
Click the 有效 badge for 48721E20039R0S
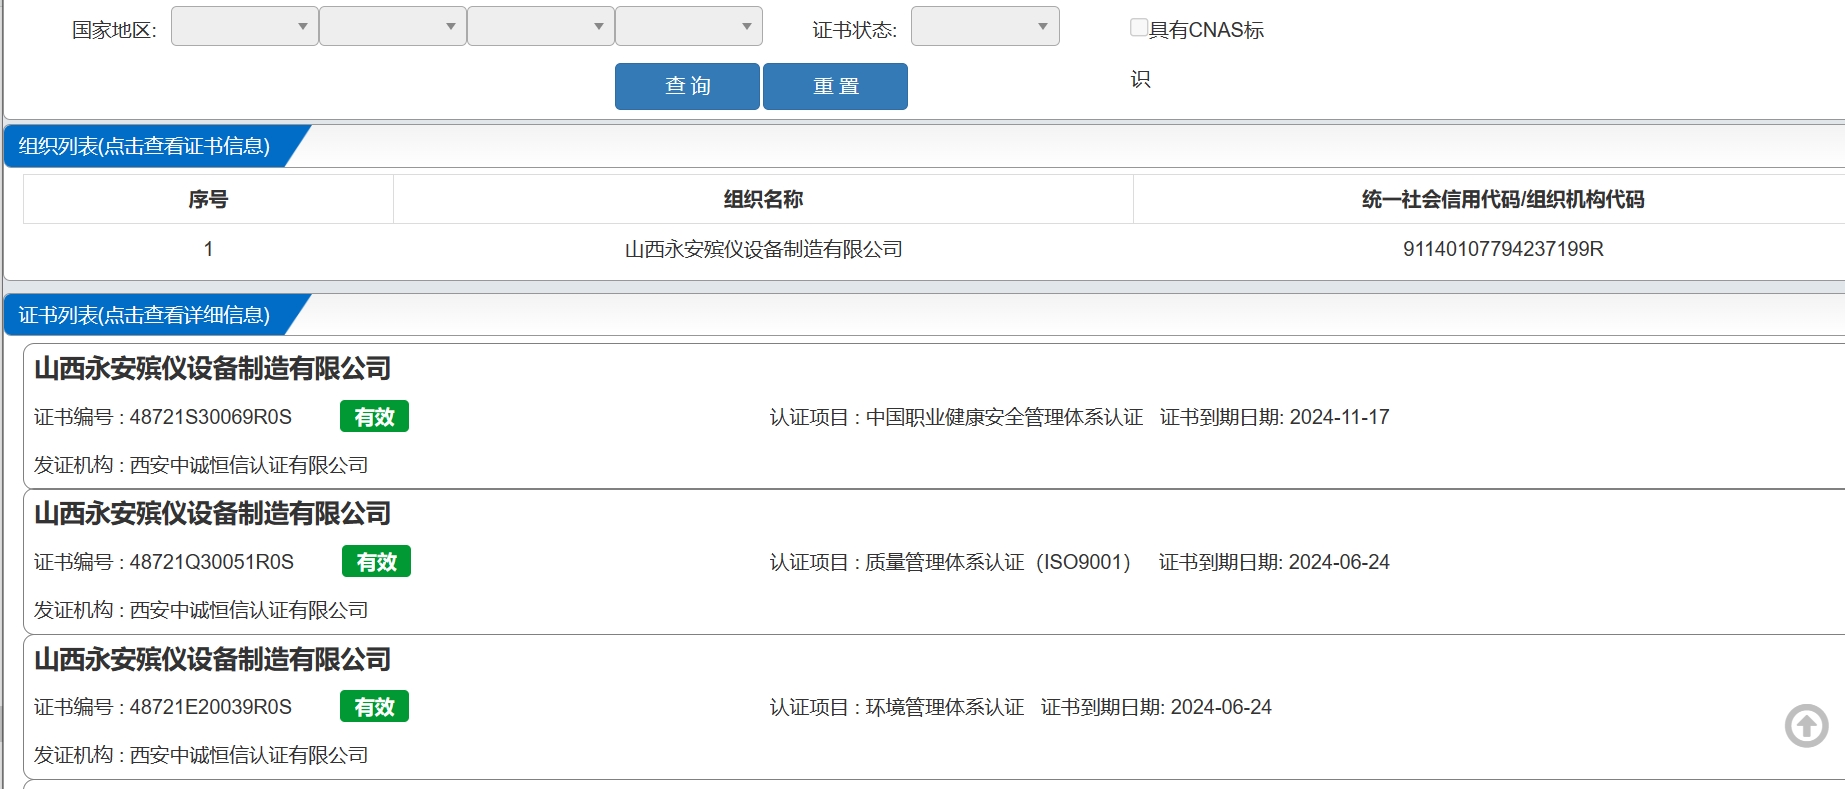[374, 707]
